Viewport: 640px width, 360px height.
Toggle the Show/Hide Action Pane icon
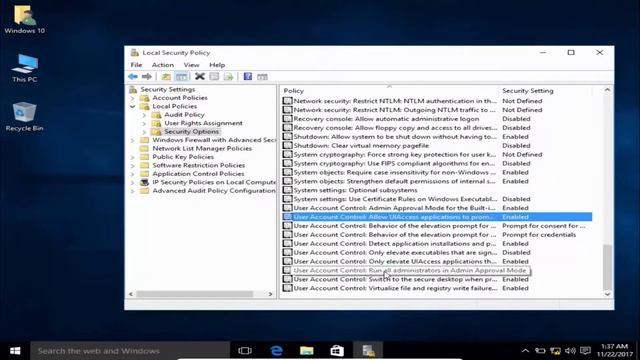coord(262,77)
